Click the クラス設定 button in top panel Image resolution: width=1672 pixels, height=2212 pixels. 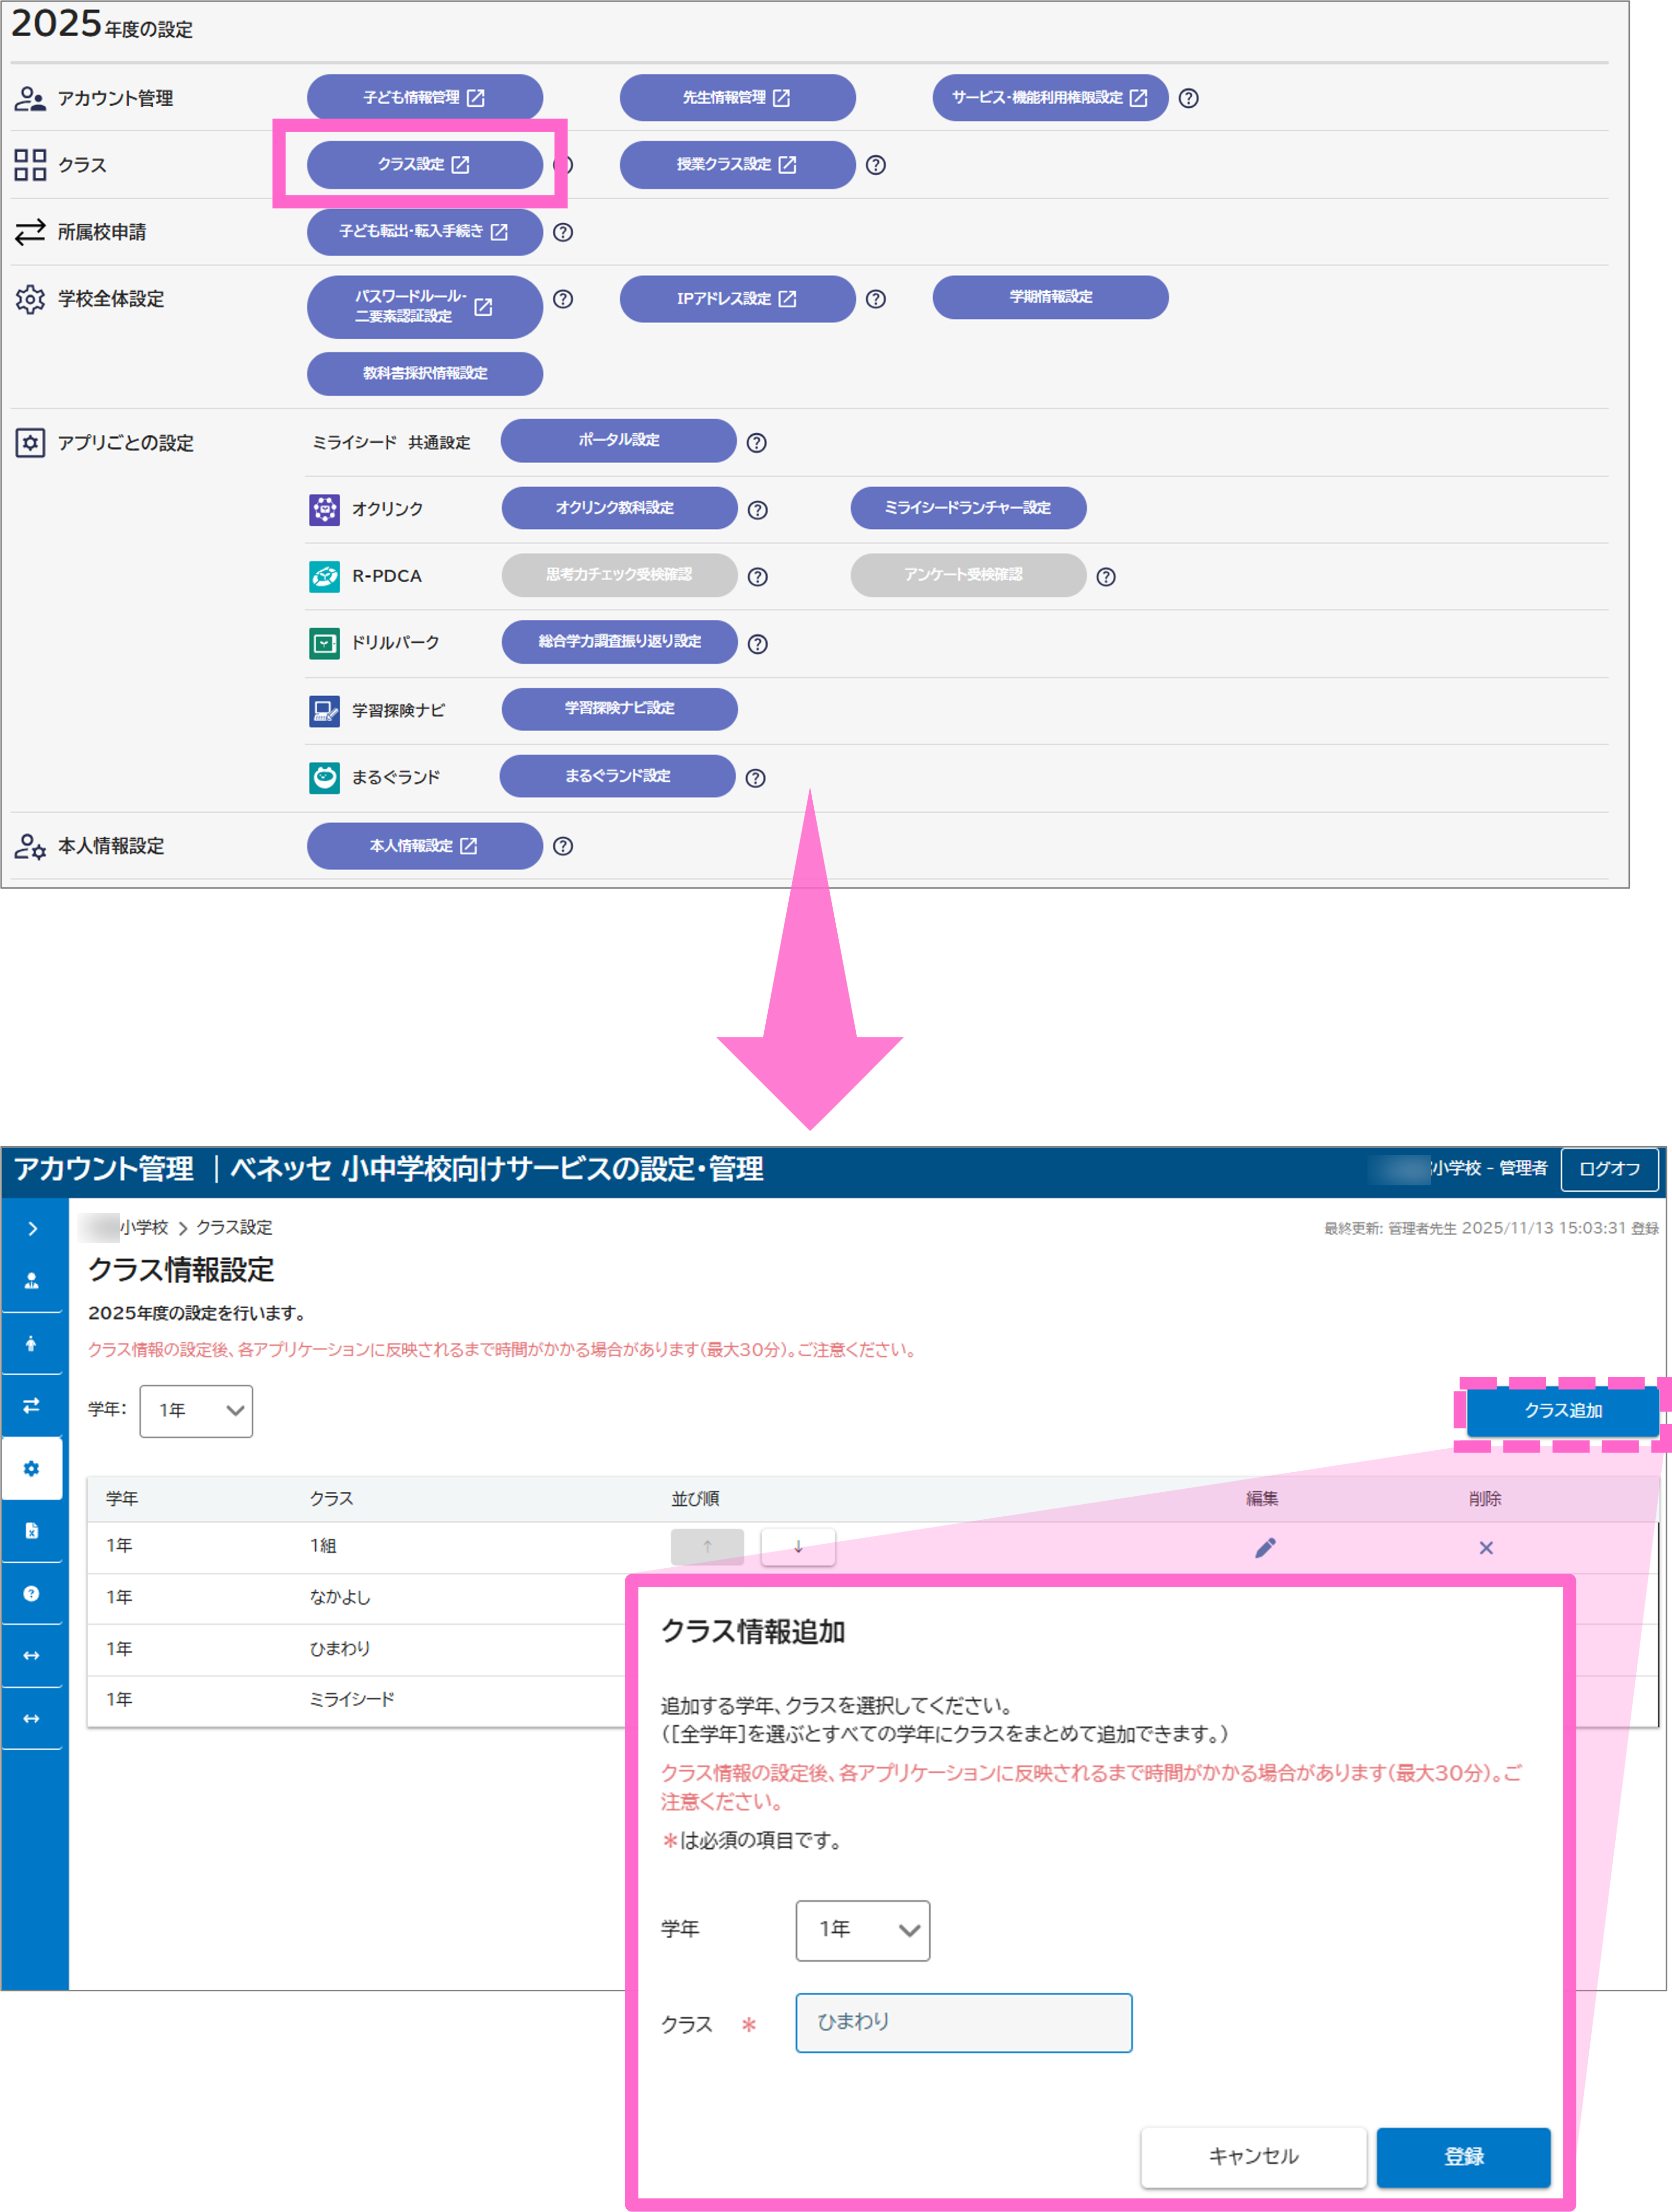click(x=424, y=164)
